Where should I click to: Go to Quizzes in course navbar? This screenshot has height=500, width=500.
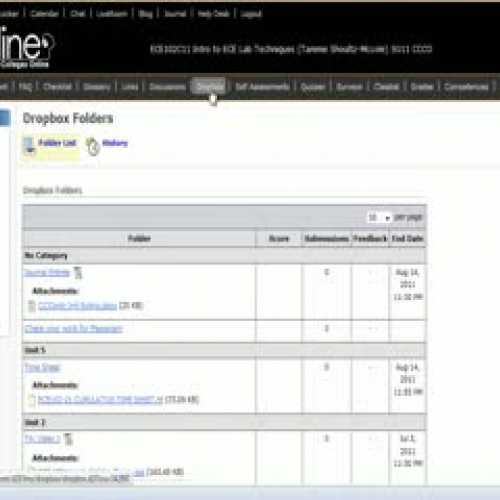313,87
